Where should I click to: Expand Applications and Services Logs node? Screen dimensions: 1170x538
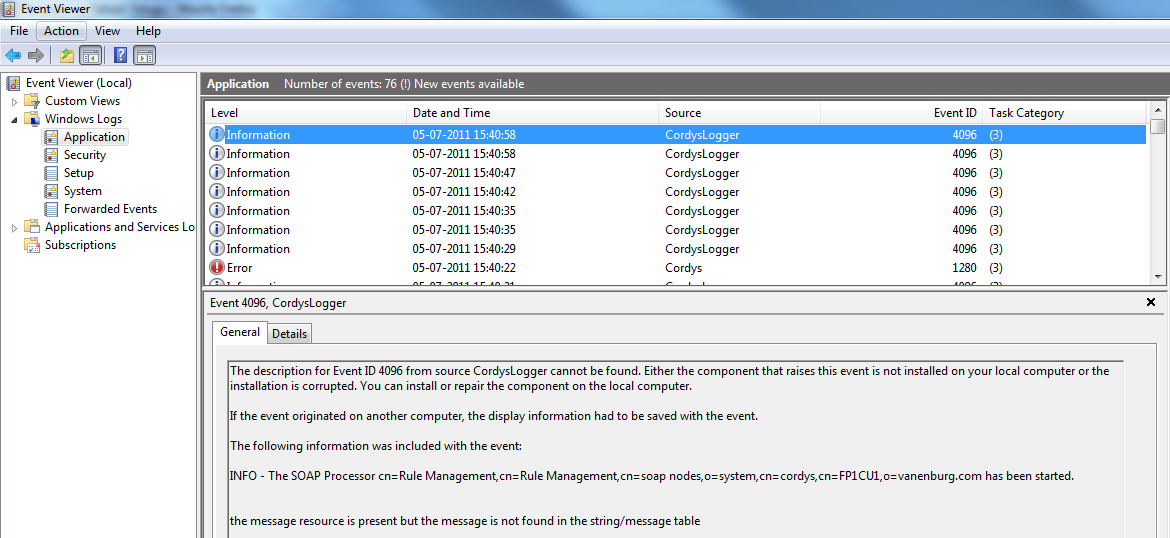[14, 228]
